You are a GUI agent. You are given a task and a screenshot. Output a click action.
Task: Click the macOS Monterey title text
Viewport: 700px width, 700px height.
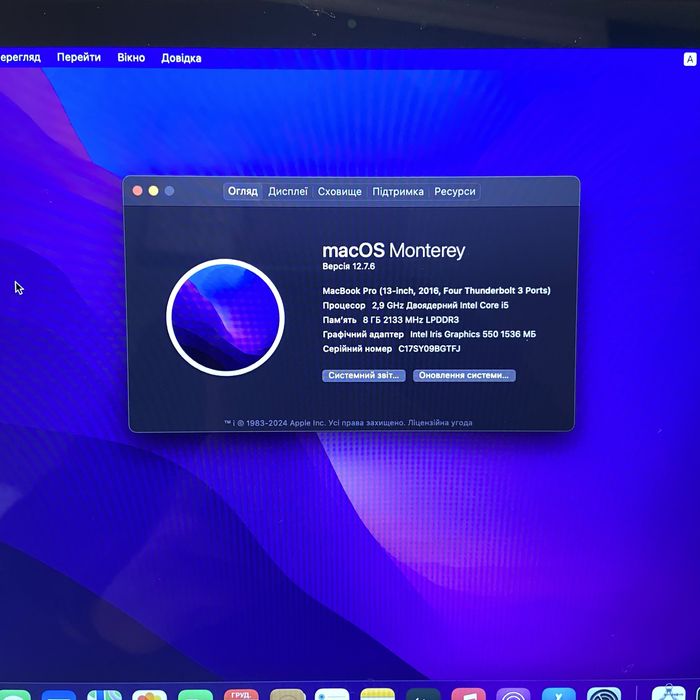coord(393,250)
